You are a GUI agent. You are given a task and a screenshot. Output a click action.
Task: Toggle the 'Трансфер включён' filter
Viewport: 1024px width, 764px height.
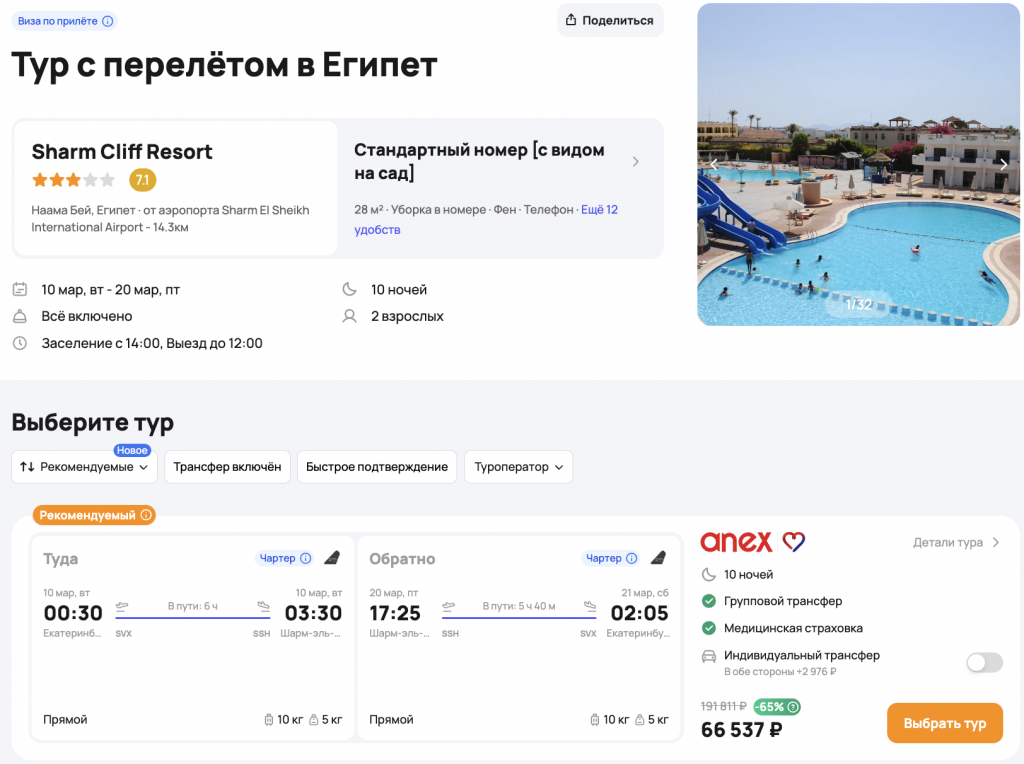click(x=227, y=467)
